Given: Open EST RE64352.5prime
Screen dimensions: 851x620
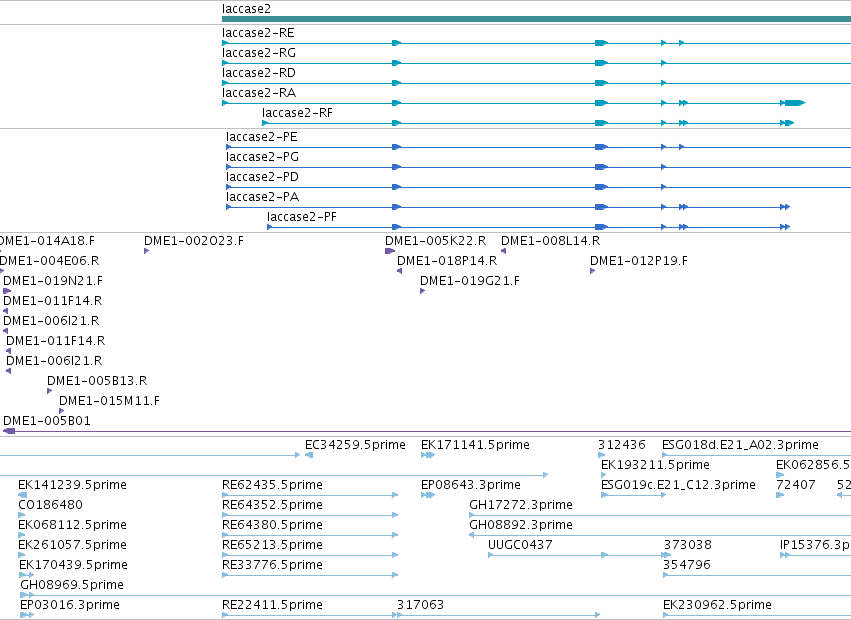Looking at the screenshot, I should coord(272,505).
